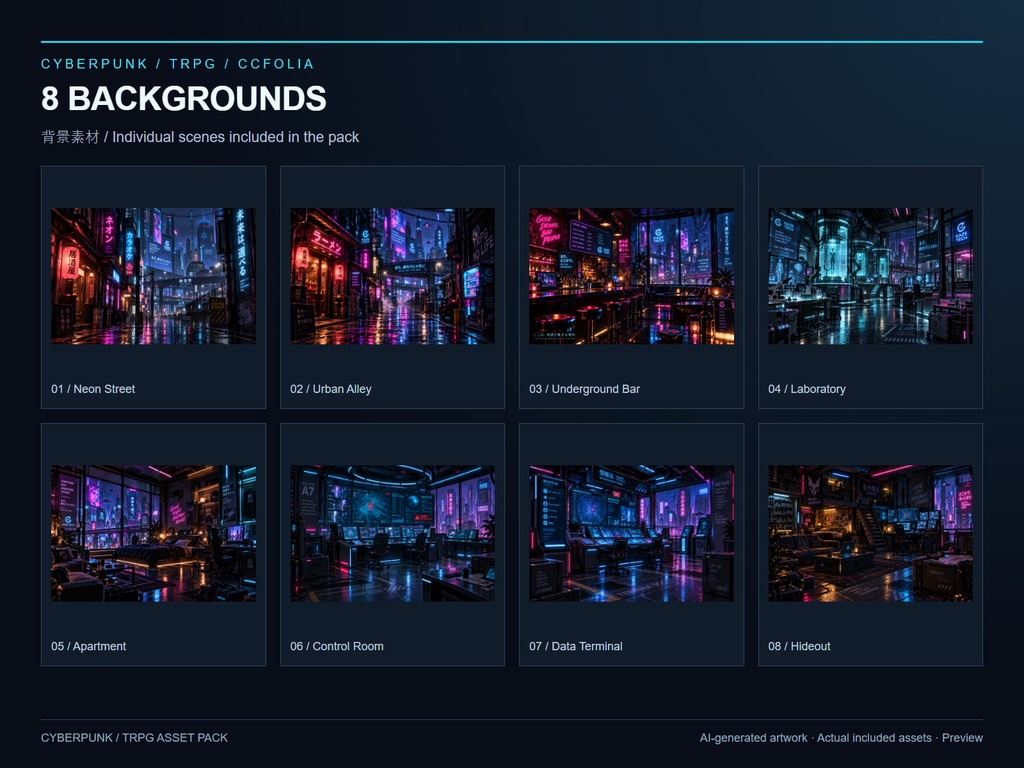Click the '02 / Urban Alley' caption
The height and width of the screenshot is (768, 1024).
(x=331, y=389)
